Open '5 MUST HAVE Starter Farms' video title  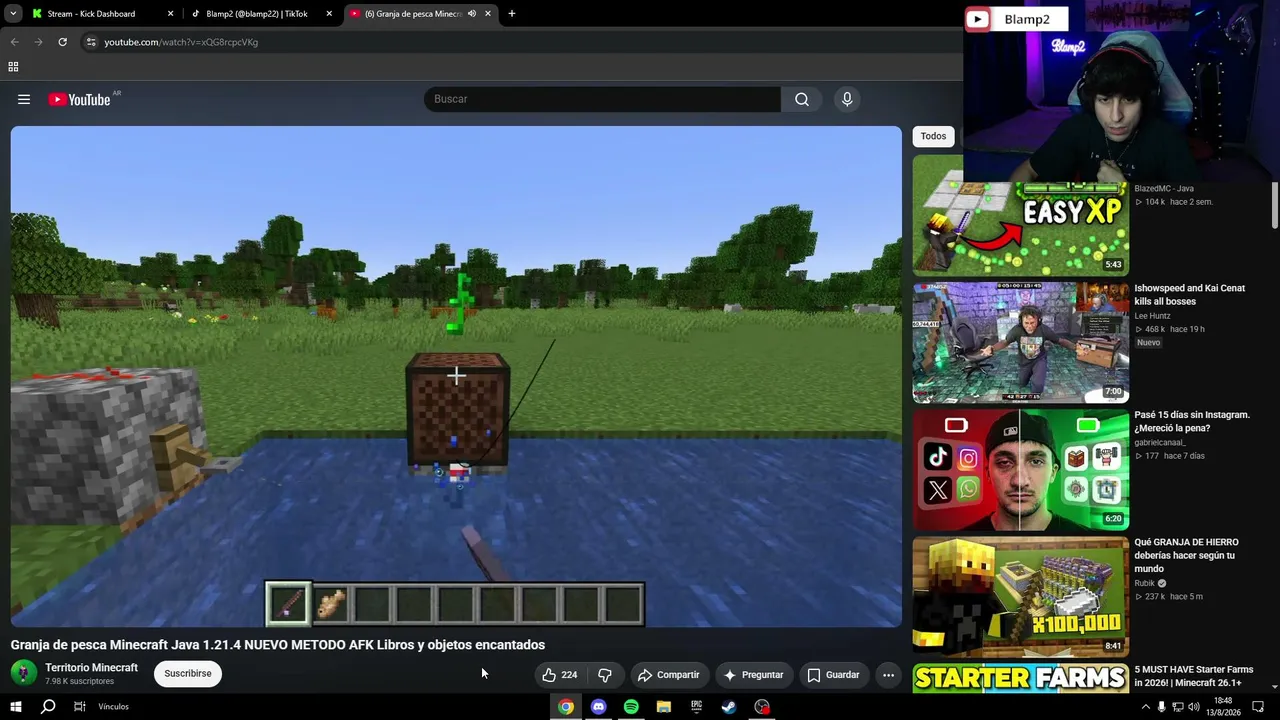[x=1194, y=676]
